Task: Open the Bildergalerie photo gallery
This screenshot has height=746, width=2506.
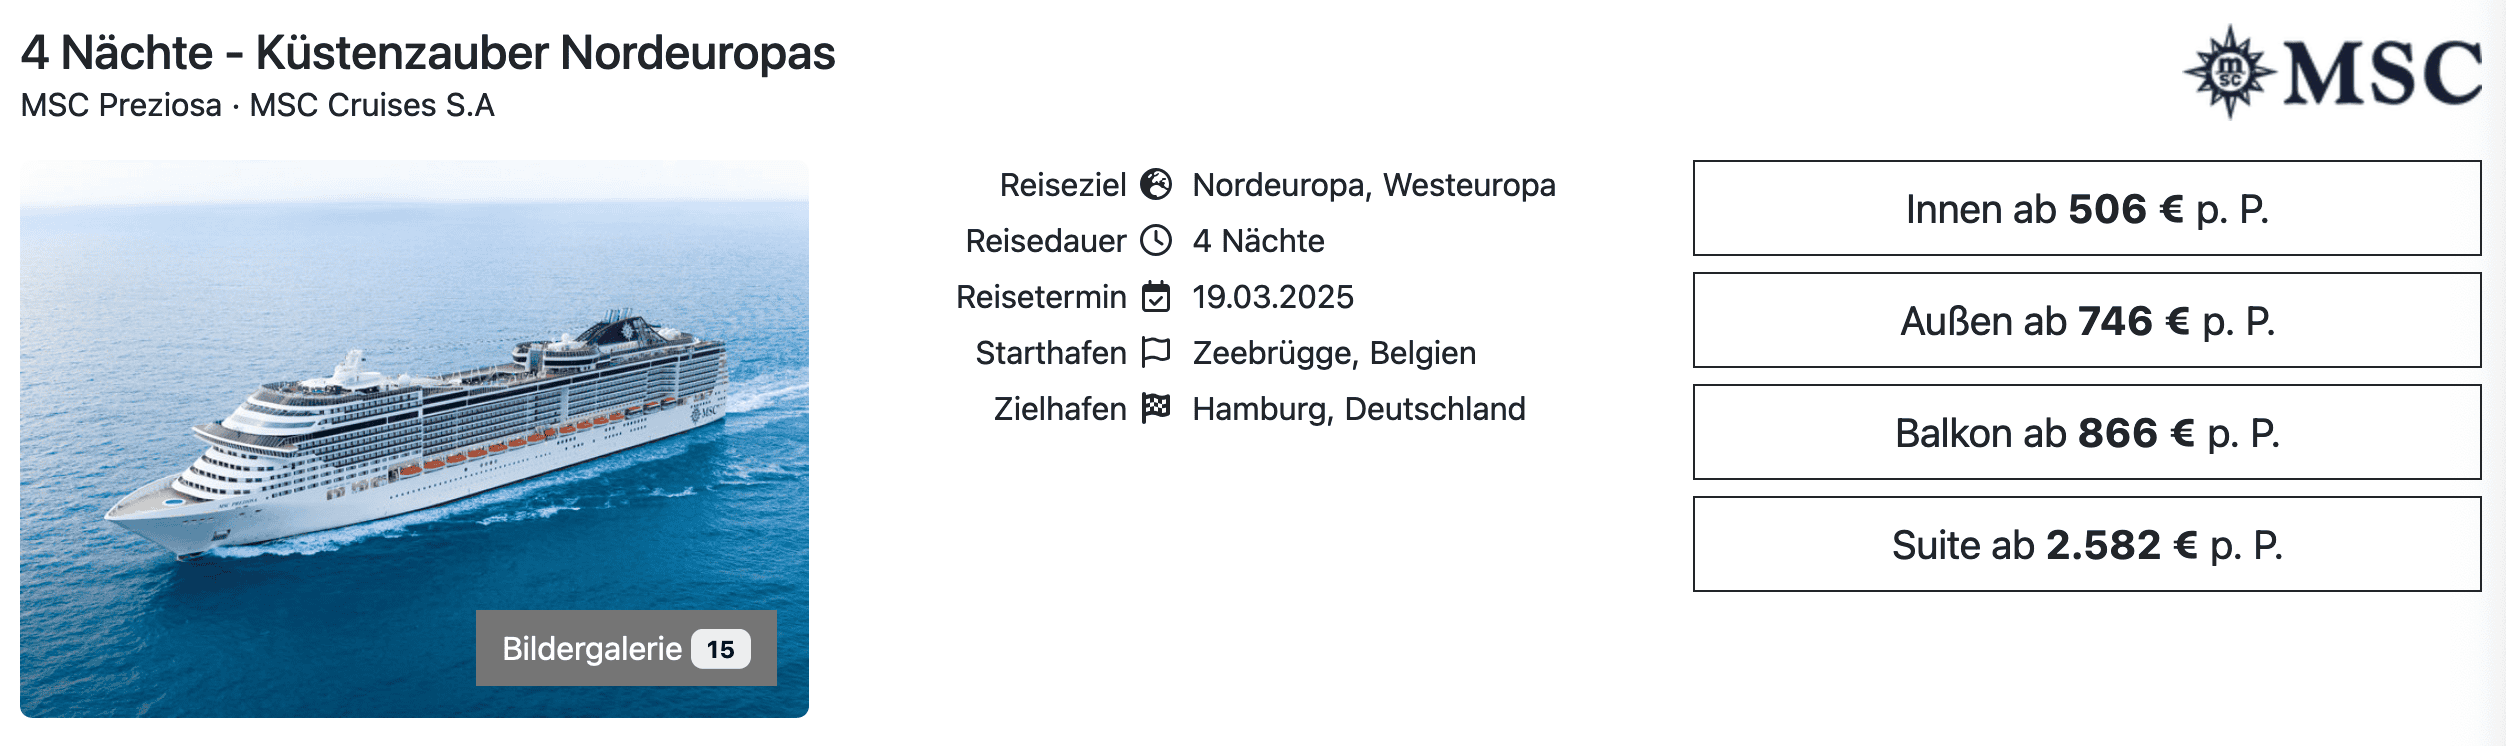Action: [592, 649]
